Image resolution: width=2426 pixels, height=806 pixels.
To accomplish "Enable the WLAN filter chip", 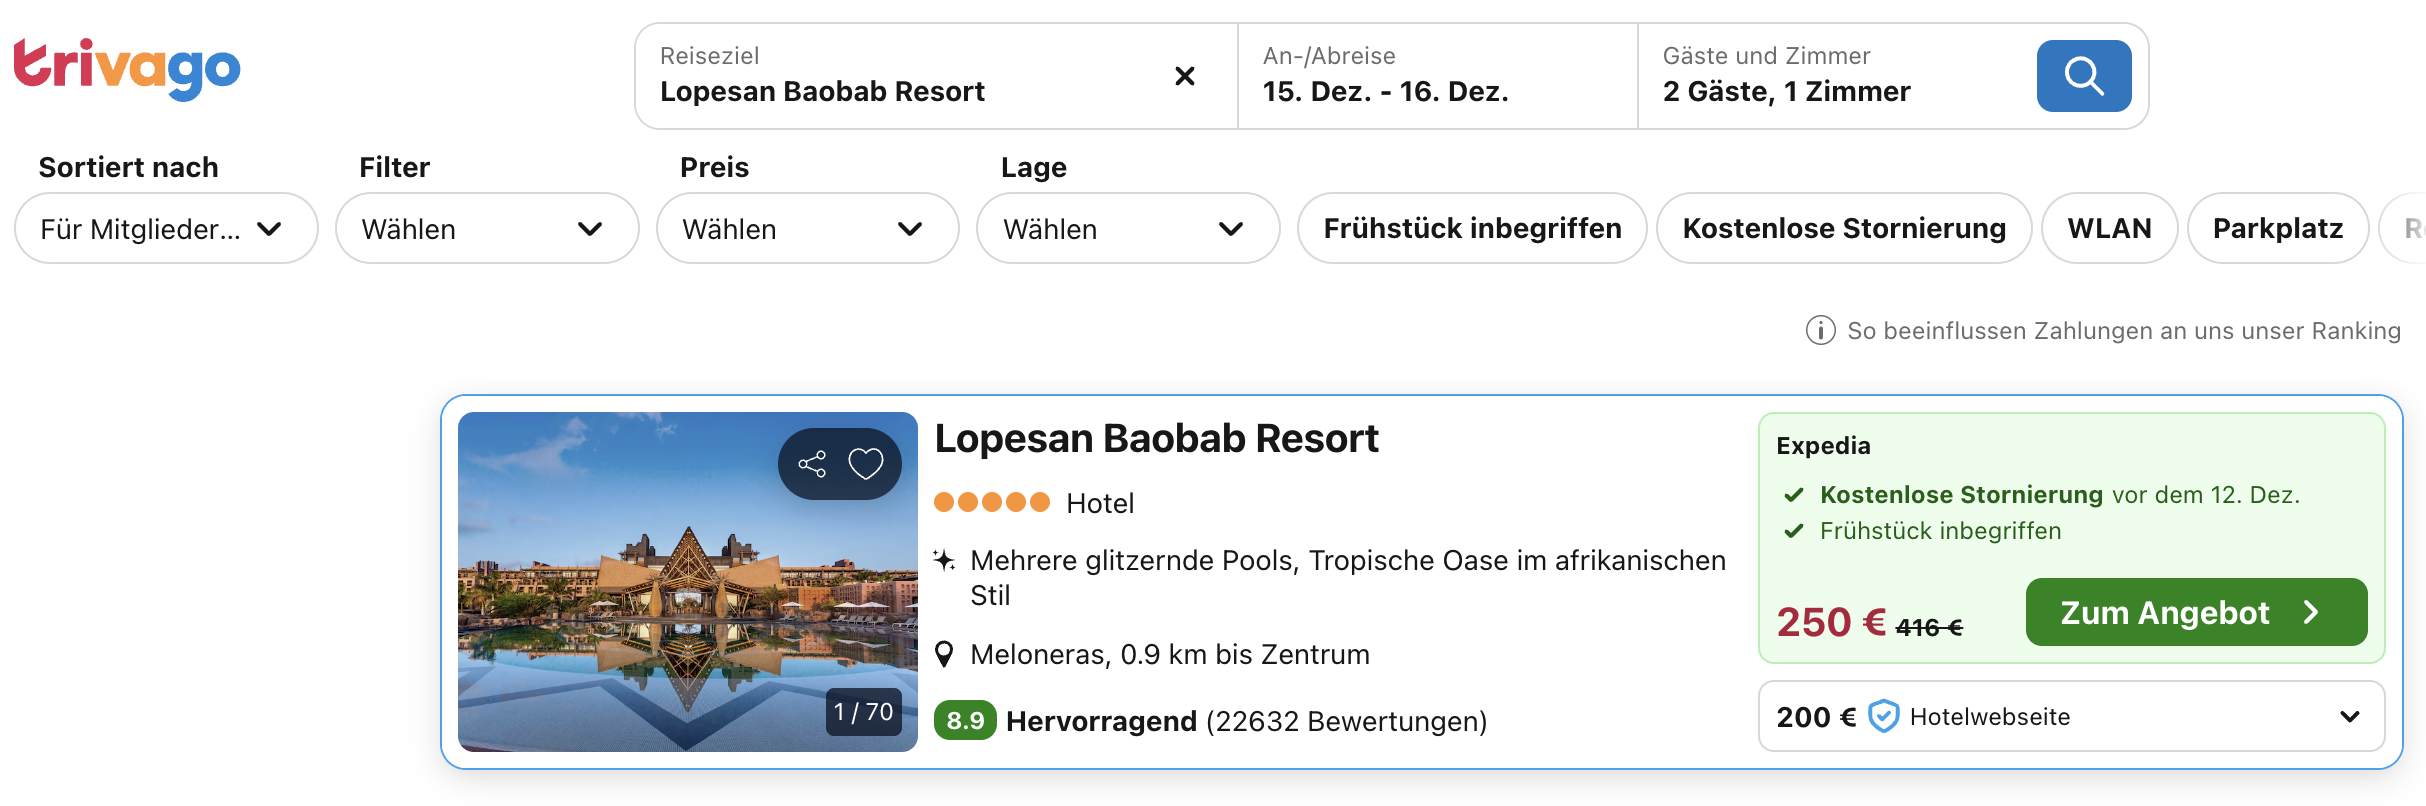I will pos(2109,228).
